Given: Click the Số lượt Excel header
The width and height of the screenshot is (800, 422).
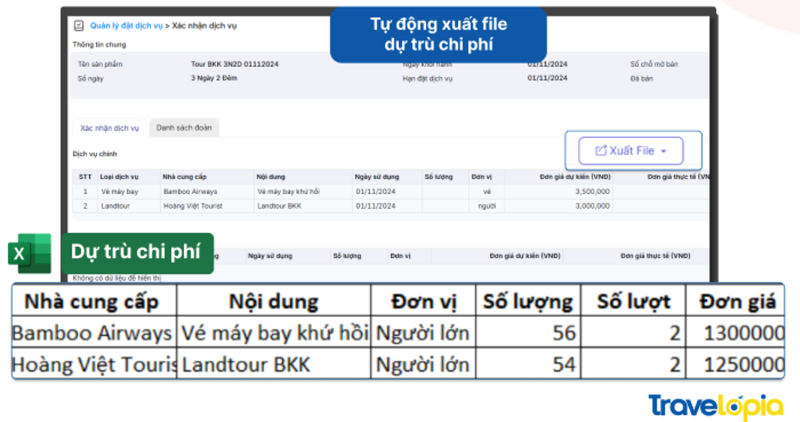Looking at the screenshot, I should (633, 301).
